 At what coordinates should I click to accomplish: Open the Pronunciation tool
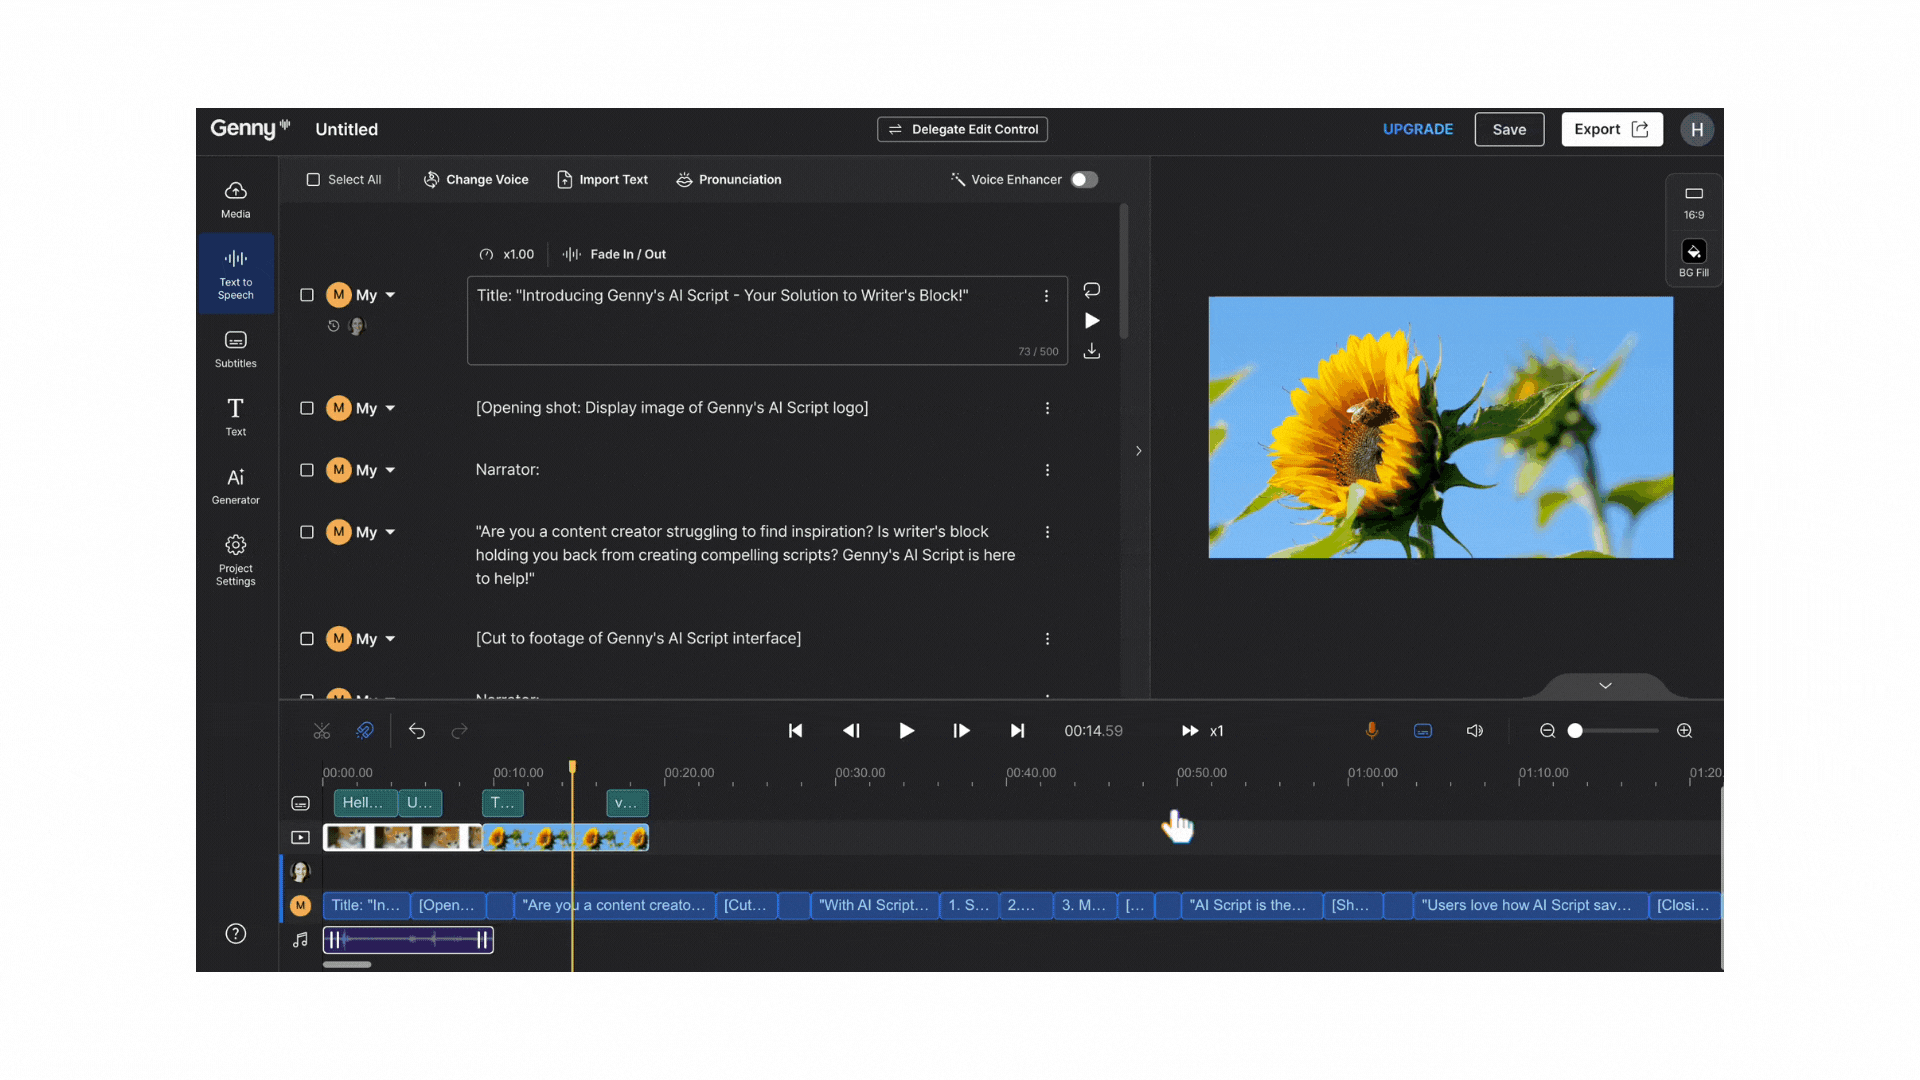pos(728,179)
